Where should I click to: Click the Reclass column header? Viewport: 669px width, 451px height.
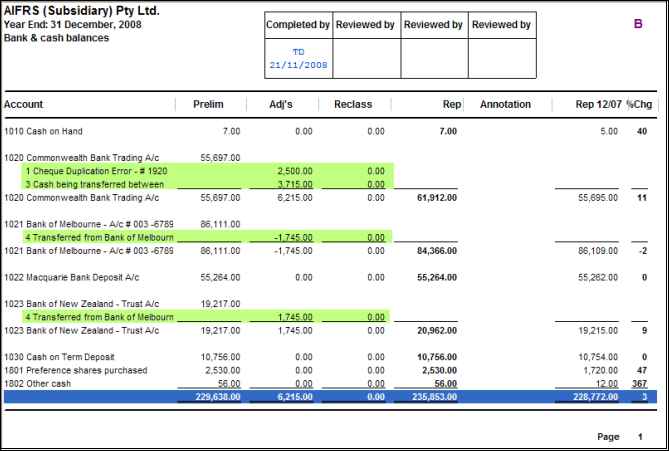pyautogui.click(x=353, y=105)
